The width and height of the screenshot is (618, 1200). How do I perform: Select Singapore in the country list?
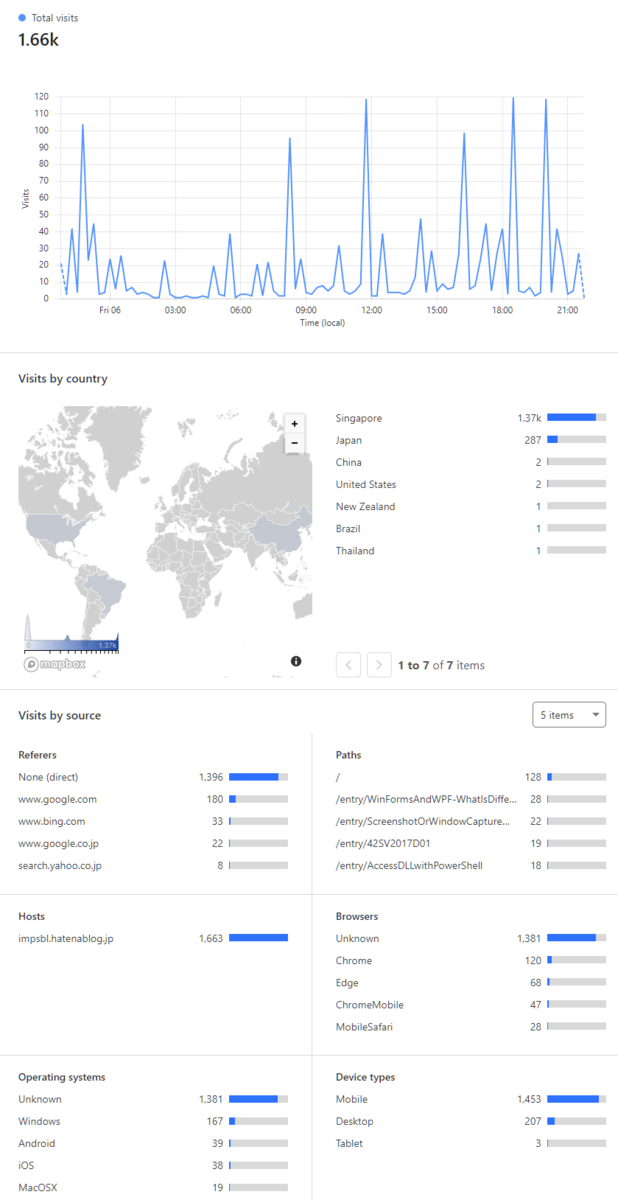click(x=359, y=418)
